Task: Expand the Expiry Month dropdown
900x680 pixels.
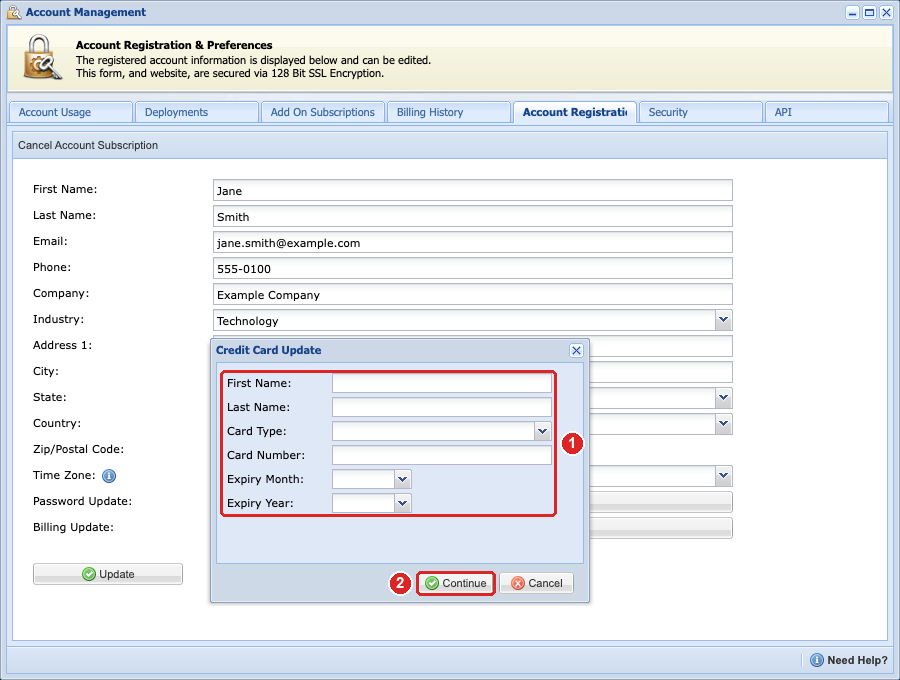Action: point(402,479)
